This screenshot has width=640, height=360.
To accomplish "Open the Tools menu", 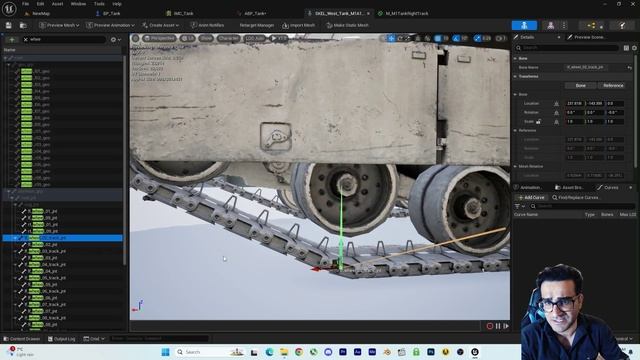I will 99,4.
